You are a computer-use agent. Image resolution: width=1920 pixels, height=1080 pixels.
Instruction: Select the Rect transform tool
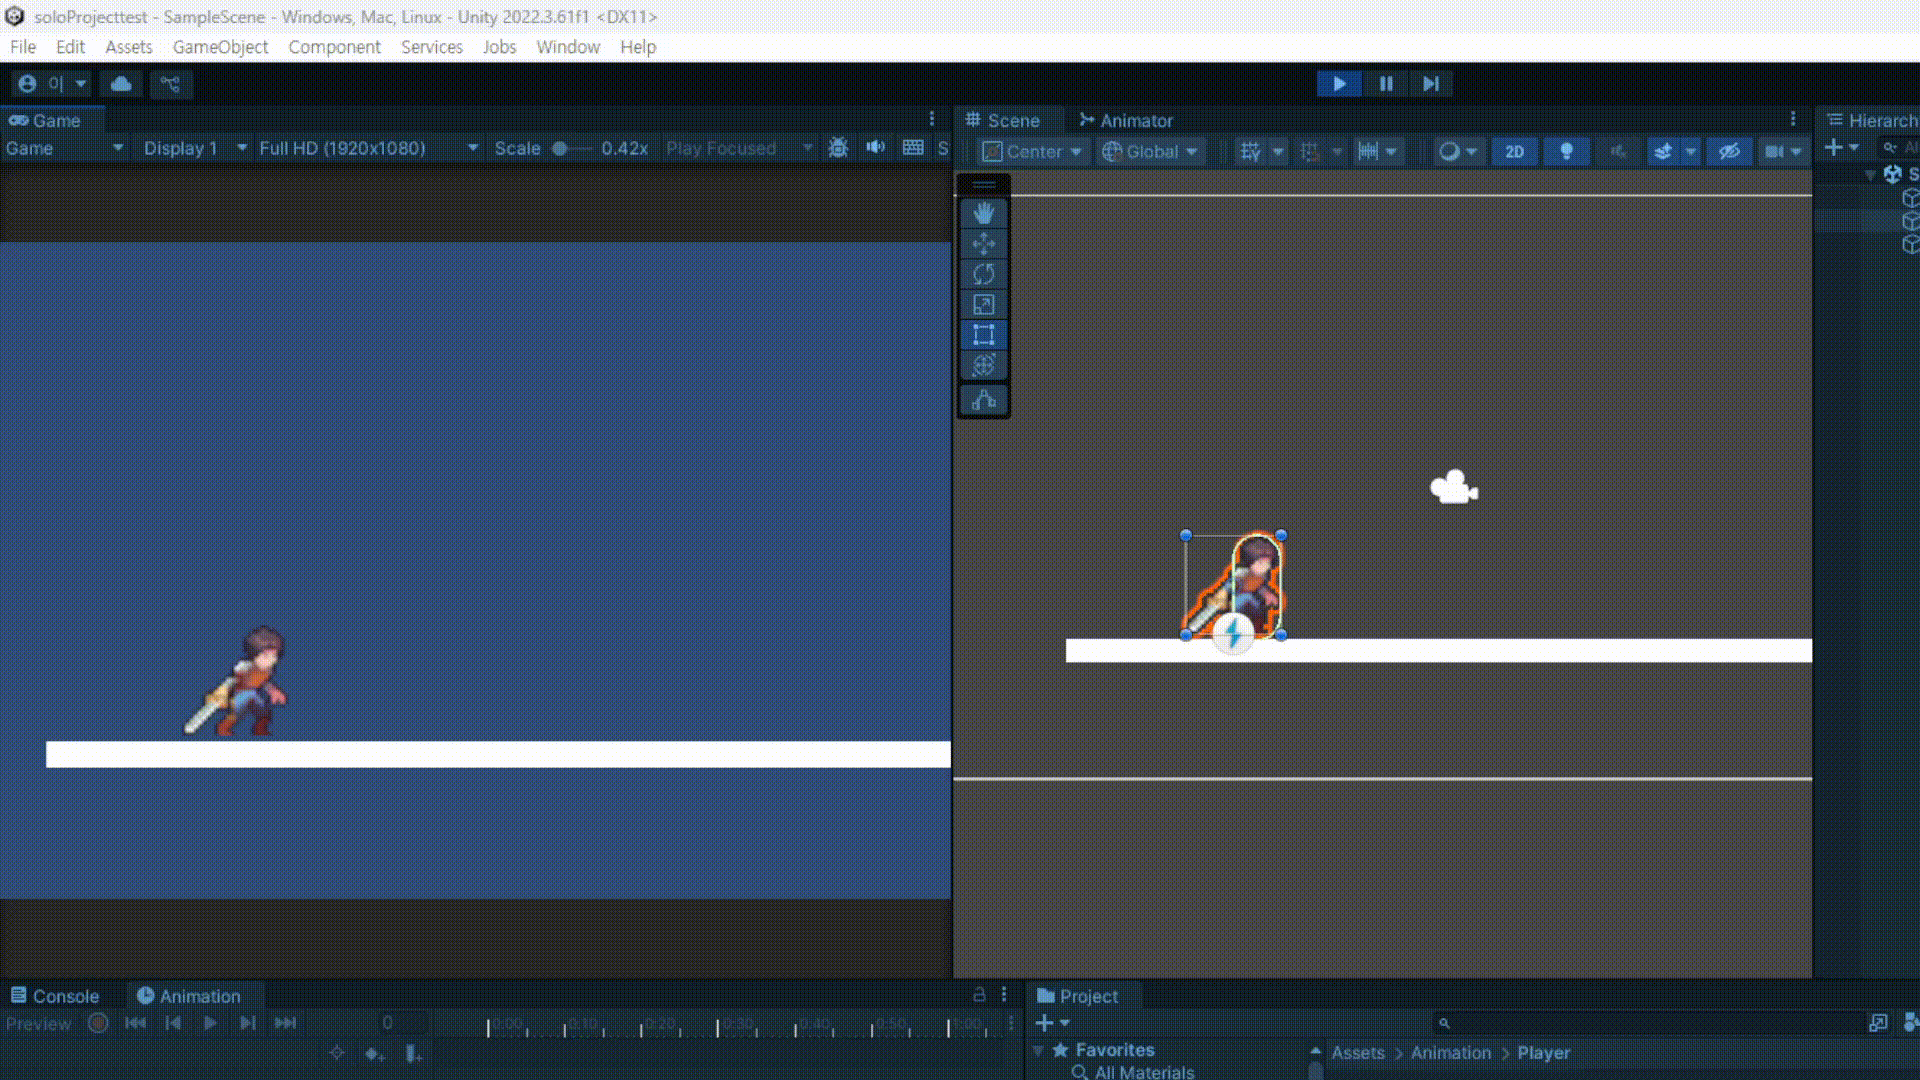click(983, 335)
